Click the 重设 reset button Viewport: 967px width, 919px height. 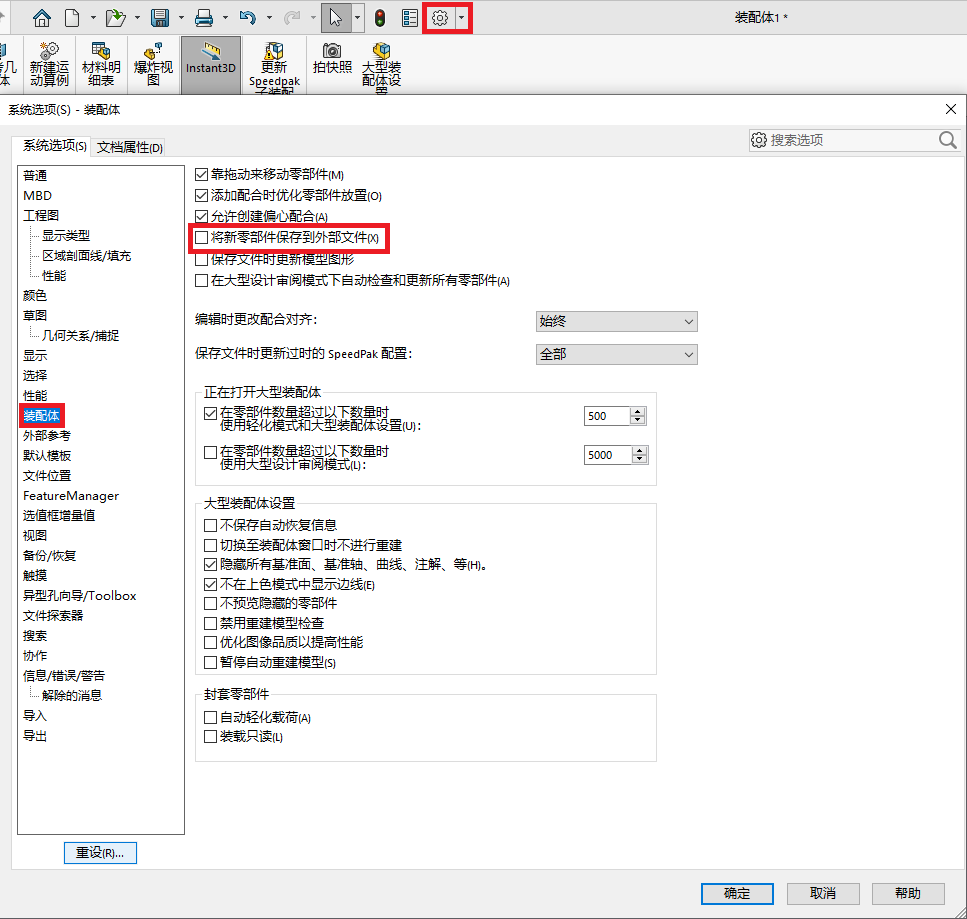(100, 853)
